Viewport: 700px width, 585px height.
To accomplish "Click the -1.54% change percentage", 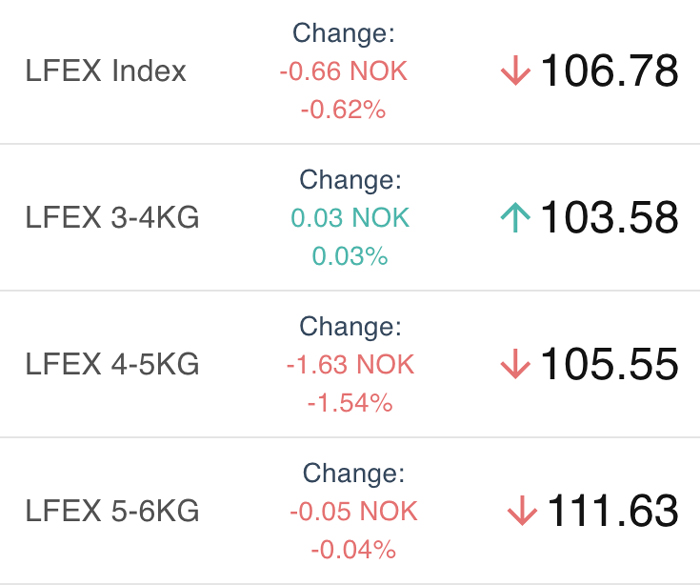I will (350, 402).
